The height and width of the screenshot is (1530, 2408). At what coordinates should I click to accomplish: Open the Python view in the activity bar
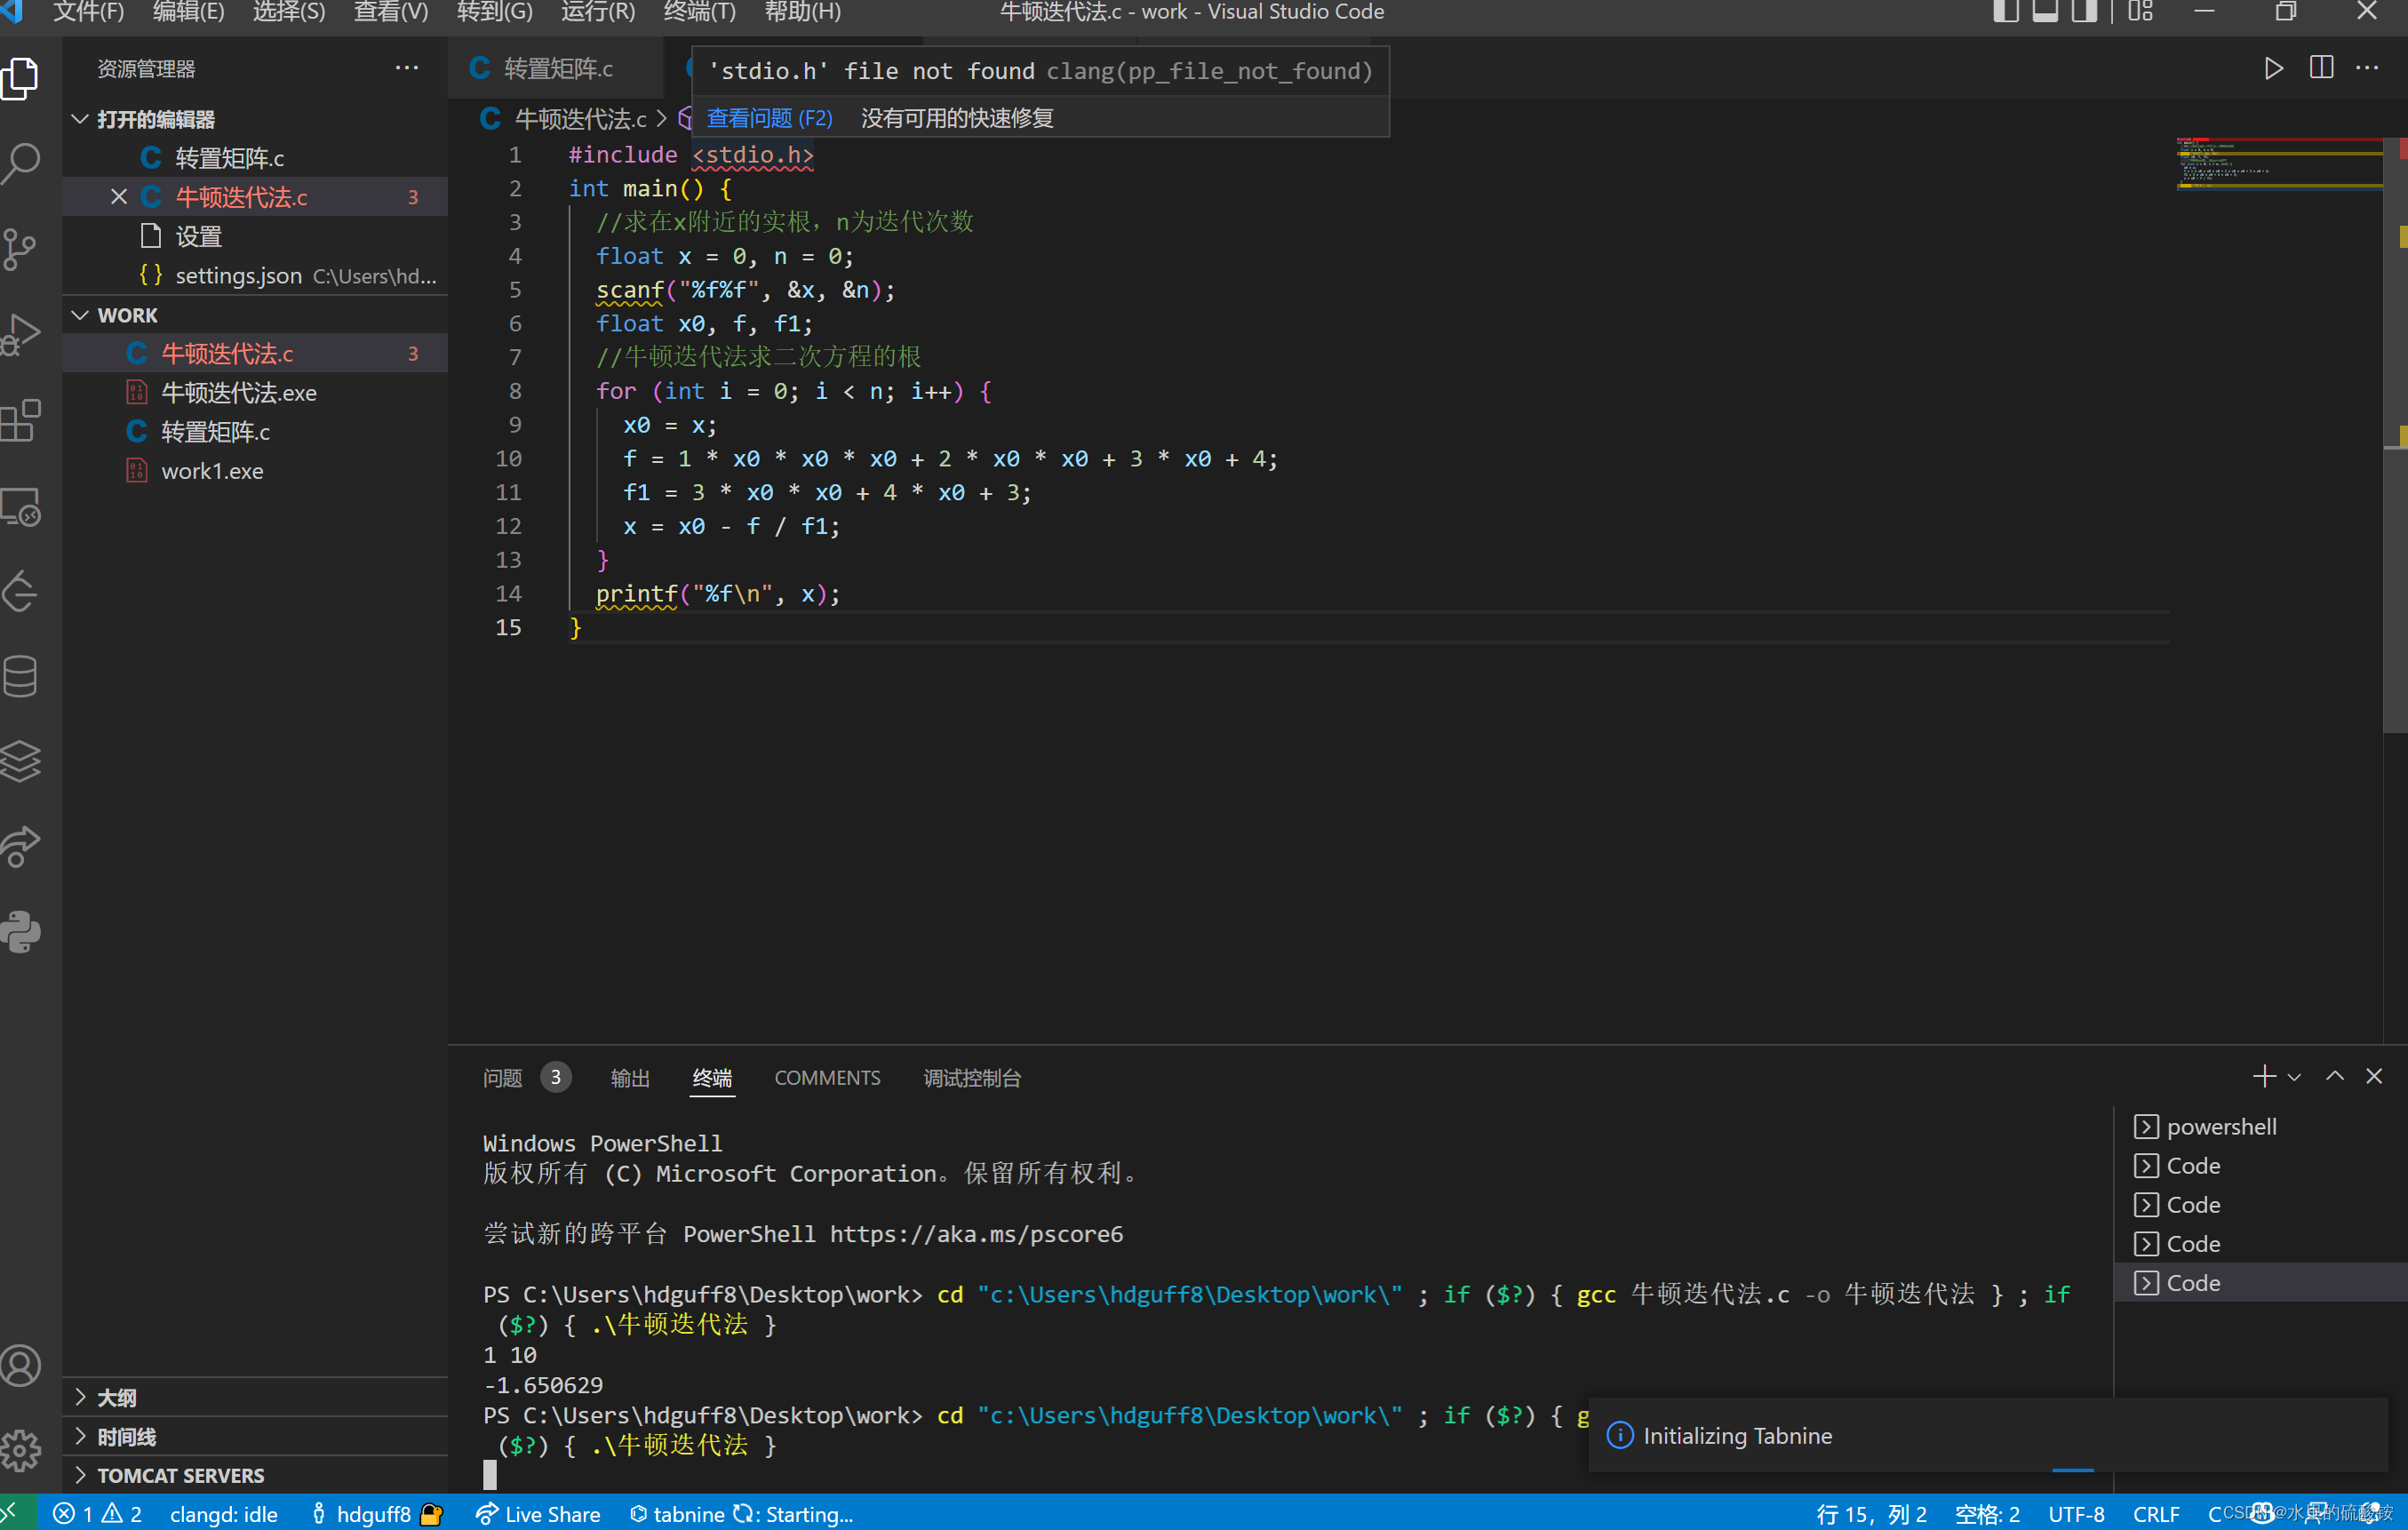(x=21, y=932)
